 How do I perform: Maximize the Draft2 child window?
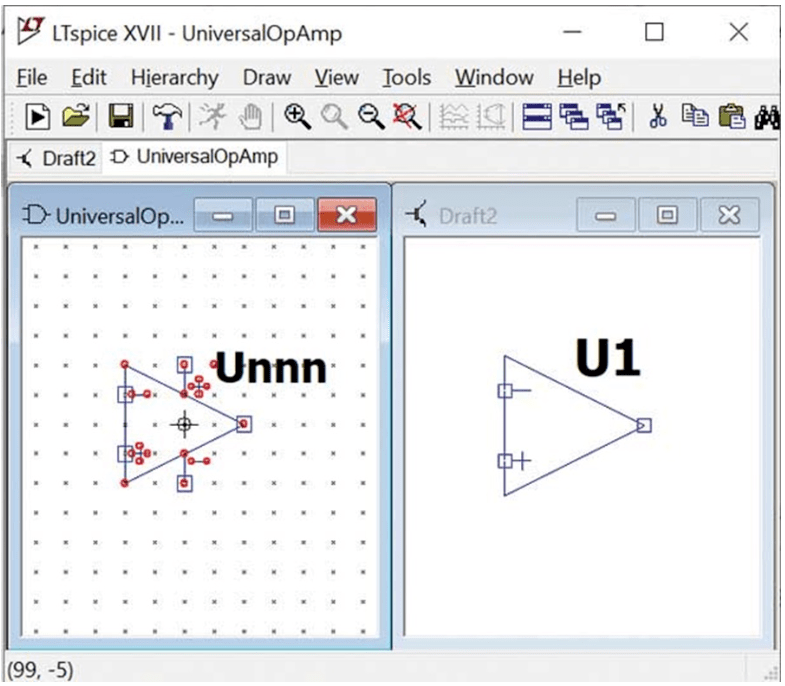tap(667, 215)
